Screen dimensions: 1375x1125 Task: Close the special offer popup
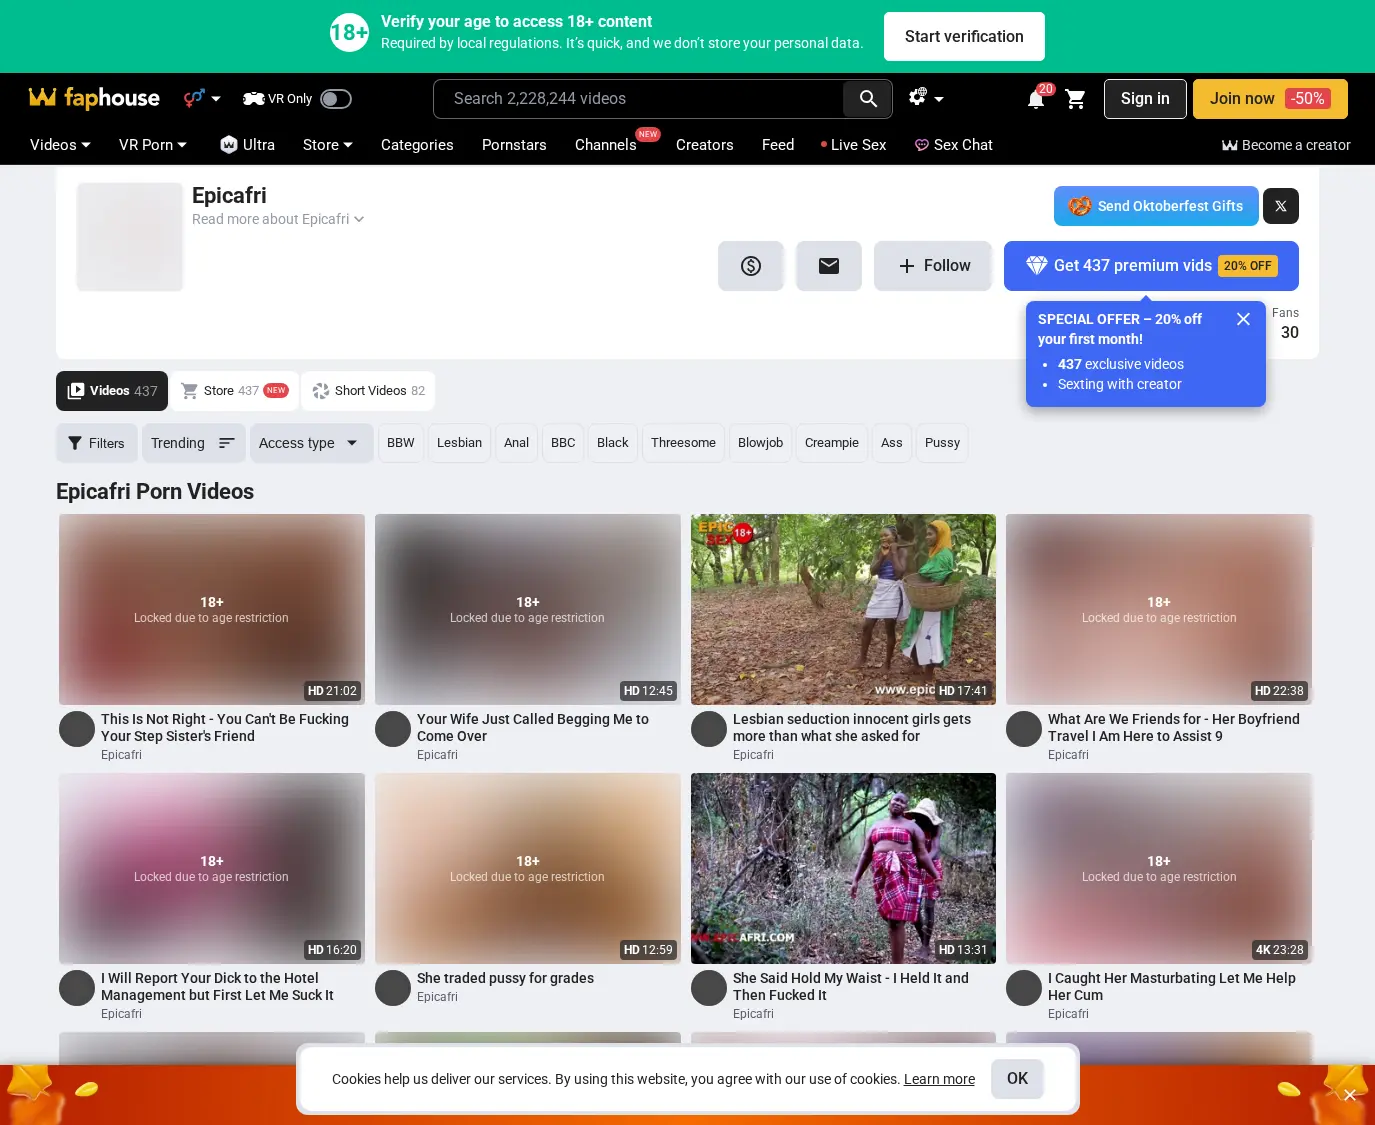pyautogui.click(x=1243, y=319)
